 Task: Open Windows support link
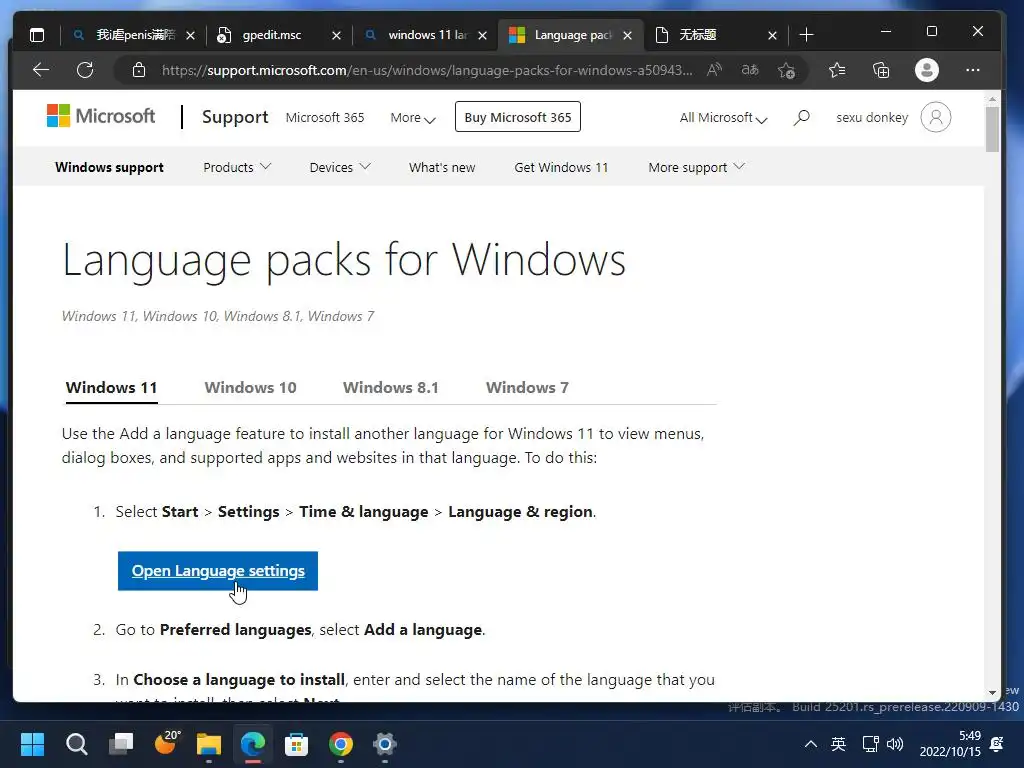(109, 167)
